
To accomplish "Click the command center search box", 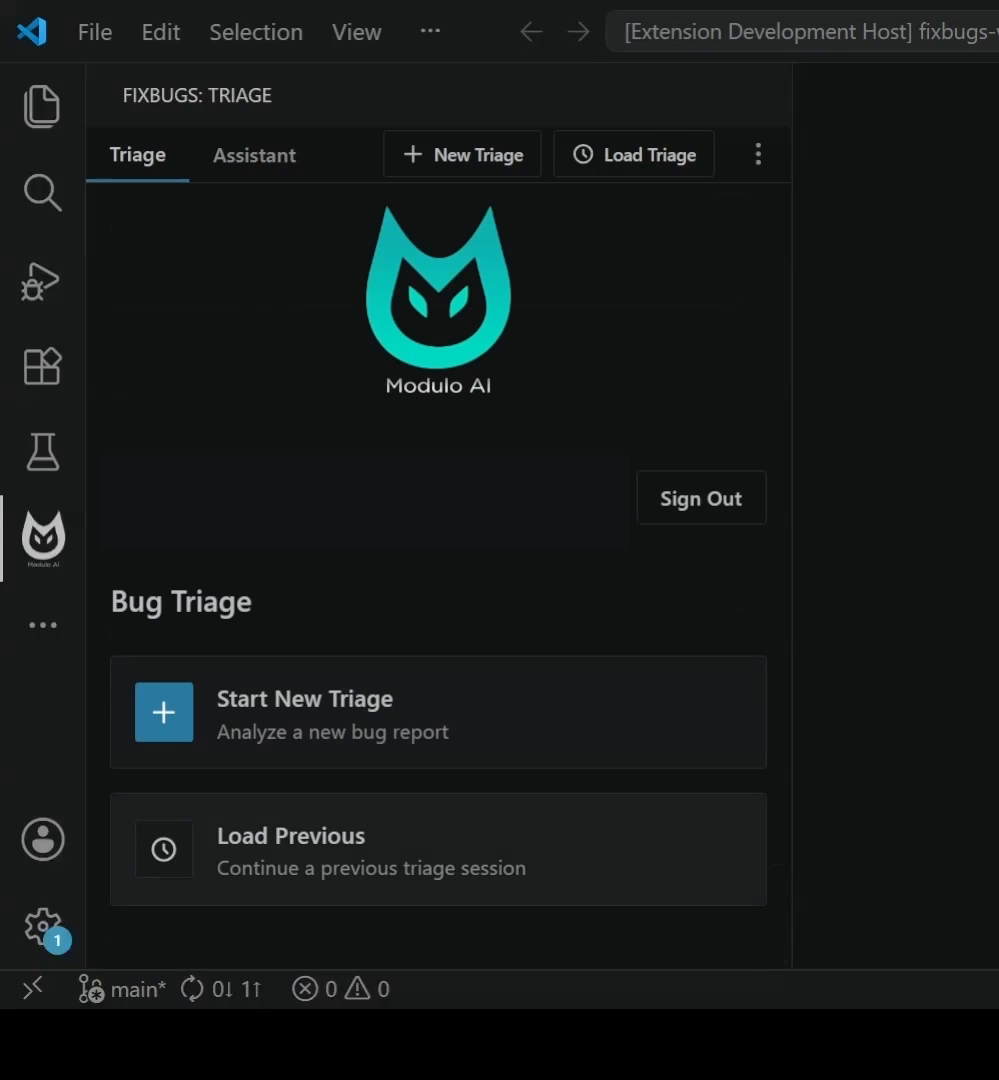I will point(803,32).
